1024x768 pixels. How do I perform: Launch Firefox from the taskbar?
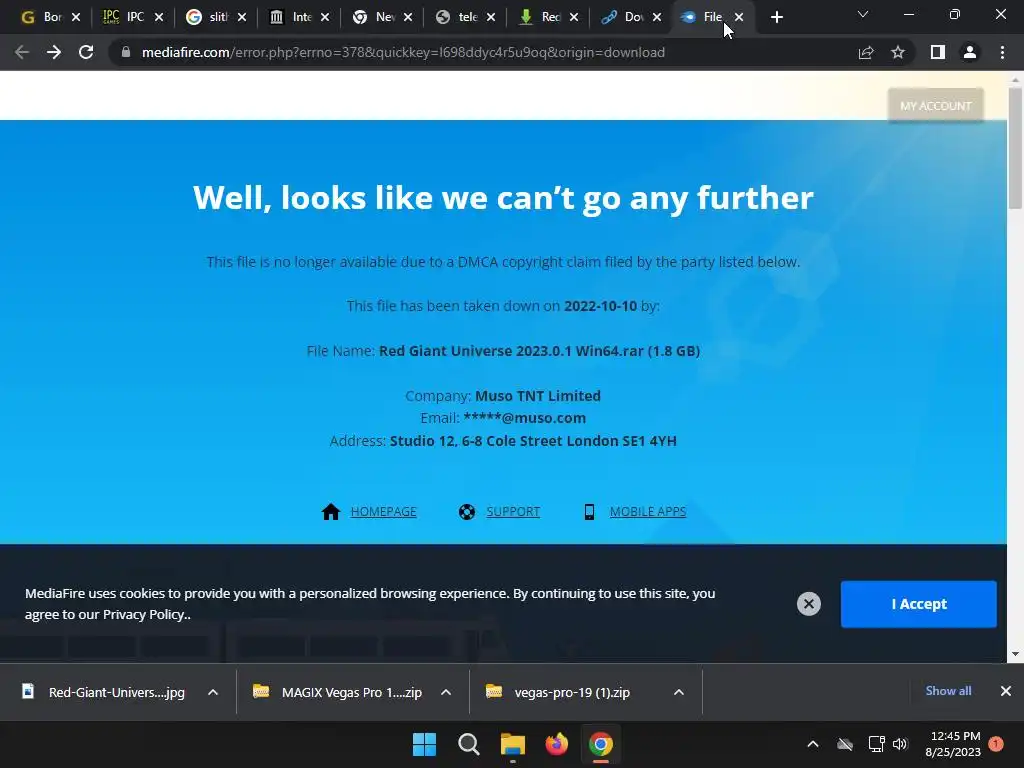point(556,744)
